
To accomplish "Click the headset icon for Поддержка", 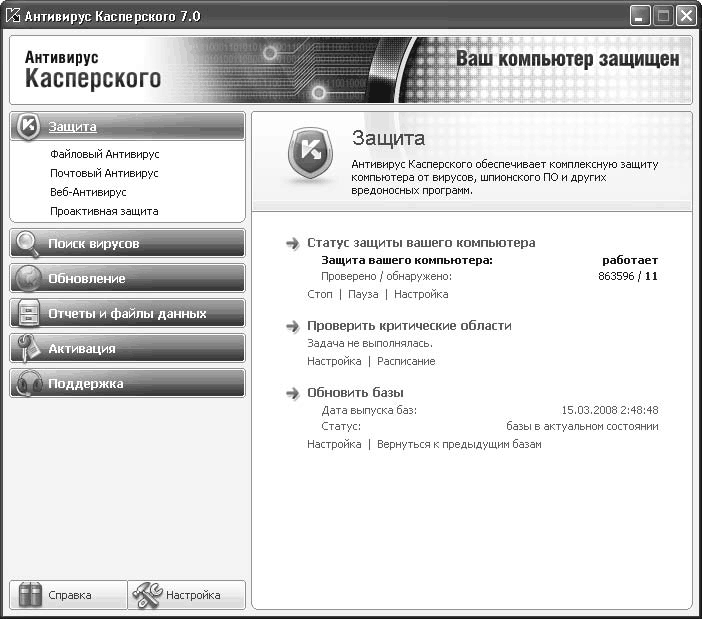I will [x=29, y=383].
